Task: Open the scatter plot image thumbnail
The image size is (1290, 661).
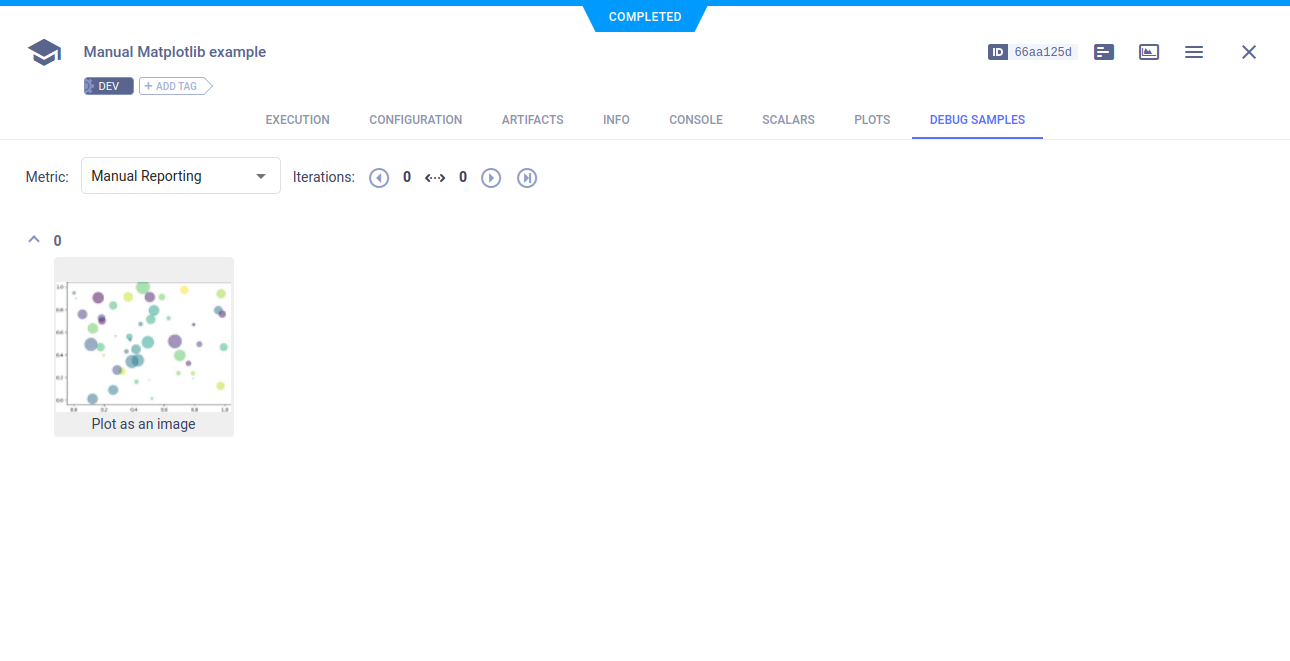Action: click(144, 345)
